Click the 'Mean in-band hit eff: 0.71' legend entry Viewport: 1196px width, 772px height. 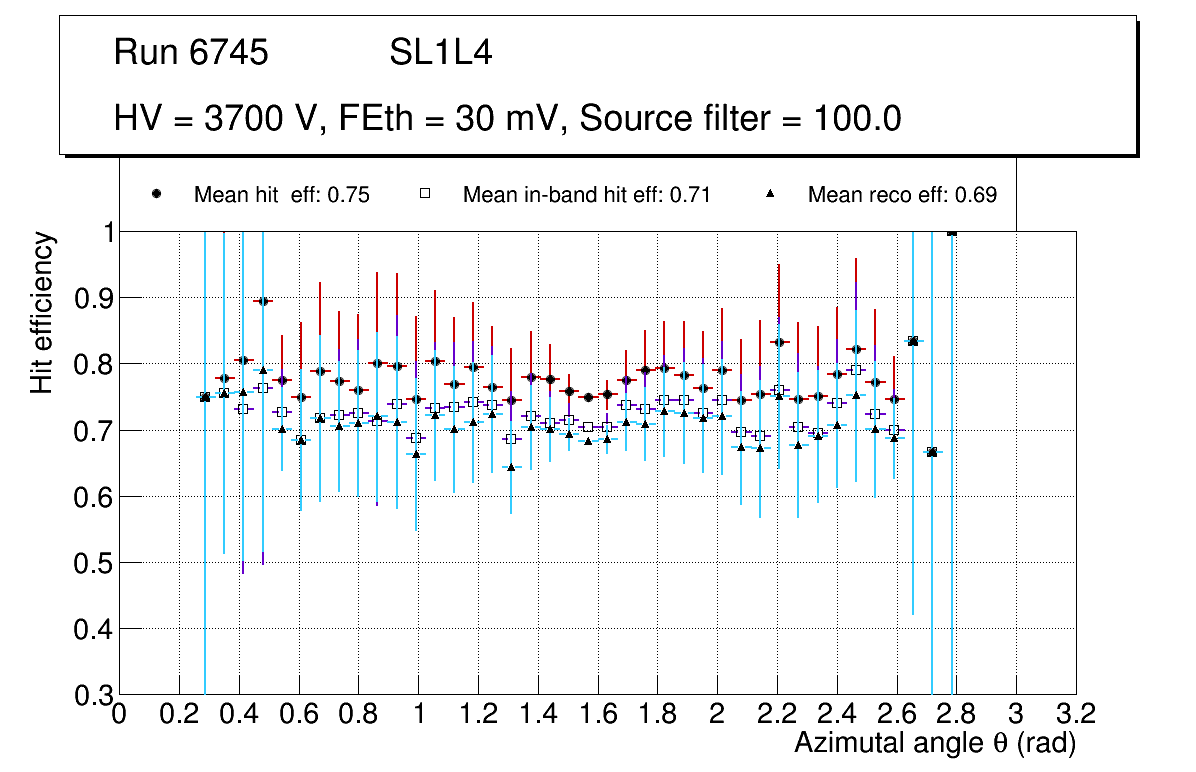pos(586,195)
